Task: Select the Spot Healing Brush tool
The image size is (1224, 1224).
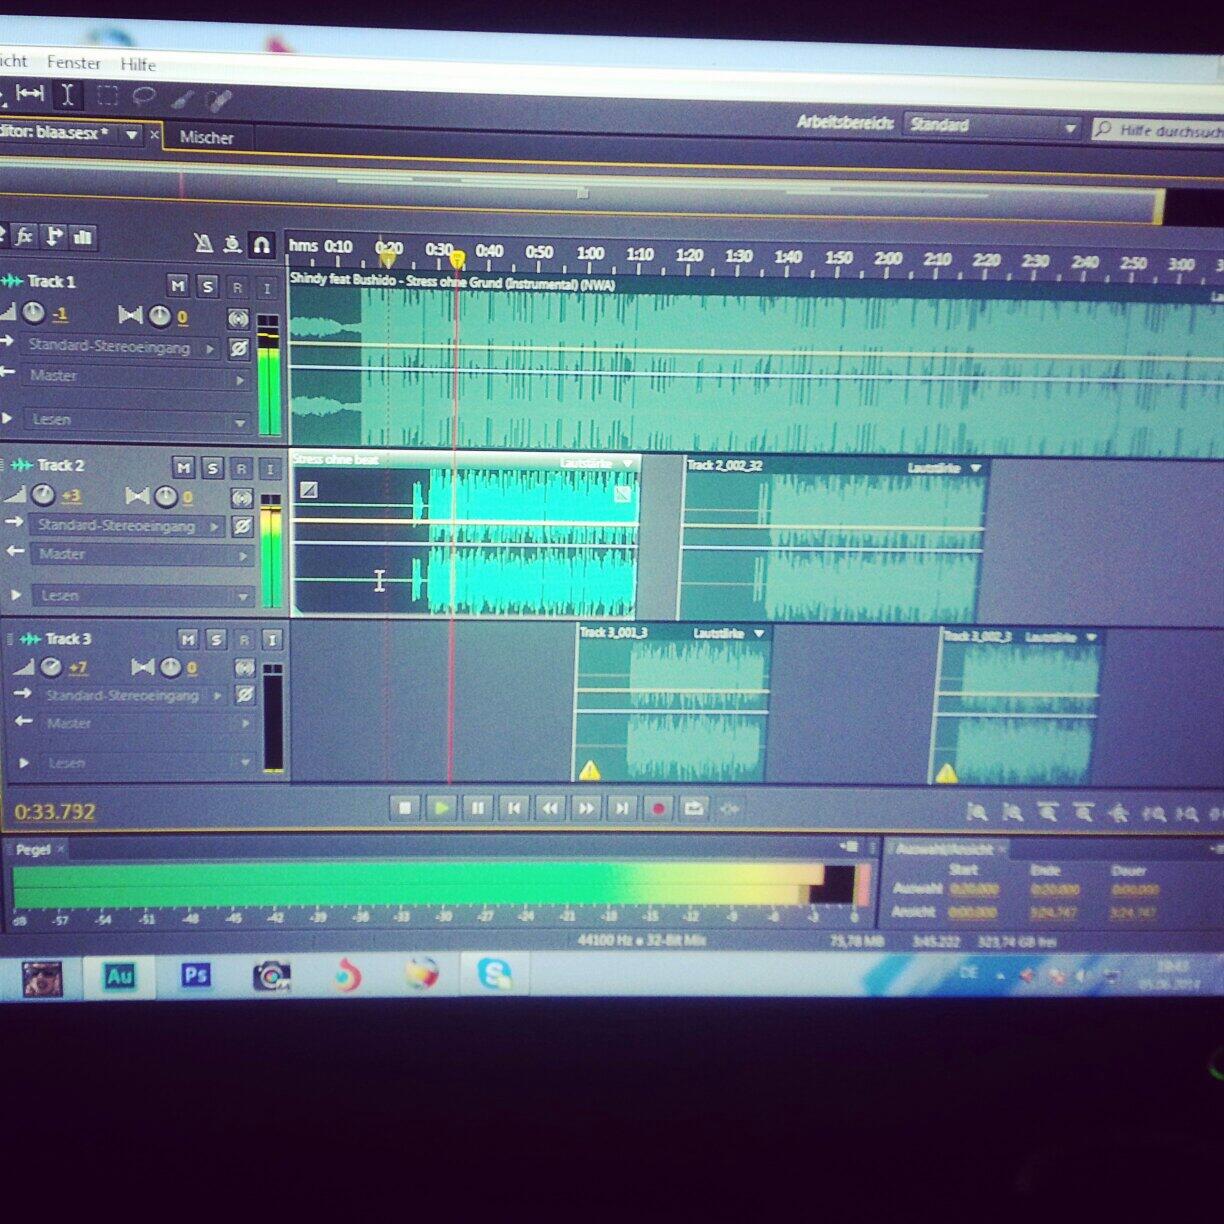Action: pyautogui.click(x=218, y=99)
